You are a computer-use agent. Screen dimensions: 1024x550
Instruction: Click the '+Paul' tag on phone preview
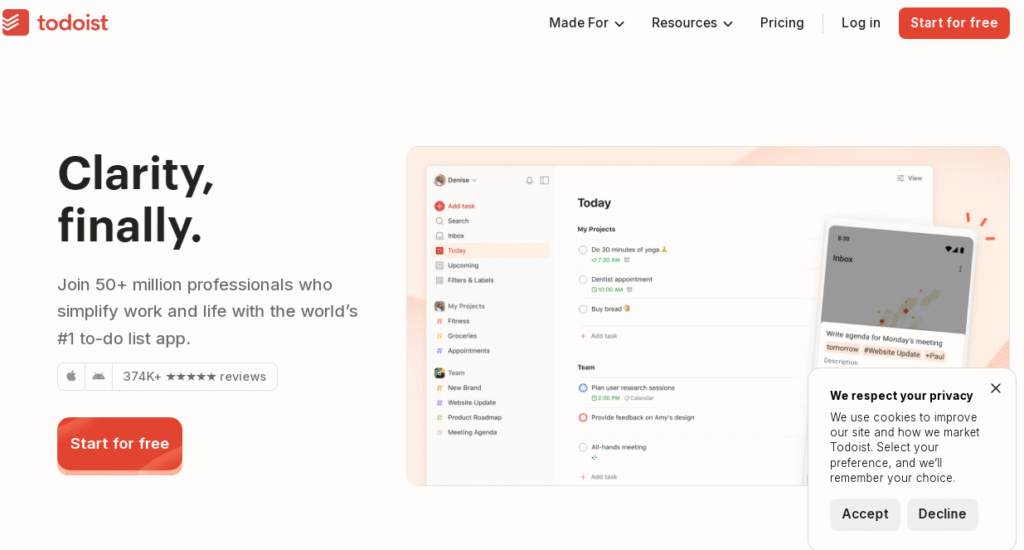935,356
